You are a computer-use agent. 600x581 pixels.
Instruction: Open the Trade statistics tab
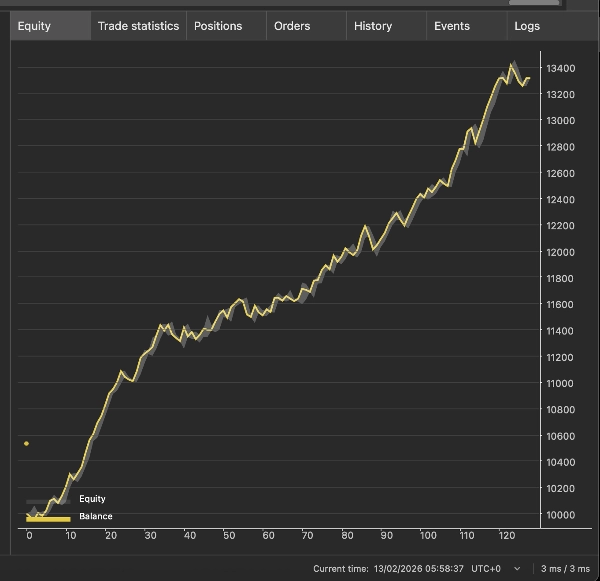click(138, 26)
